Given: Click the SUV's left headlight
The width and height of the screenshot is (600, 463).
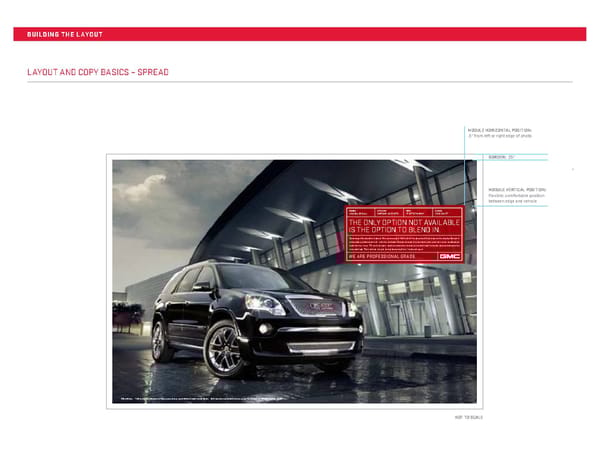Looking at the screenshot, I should (x=270, y=305).
